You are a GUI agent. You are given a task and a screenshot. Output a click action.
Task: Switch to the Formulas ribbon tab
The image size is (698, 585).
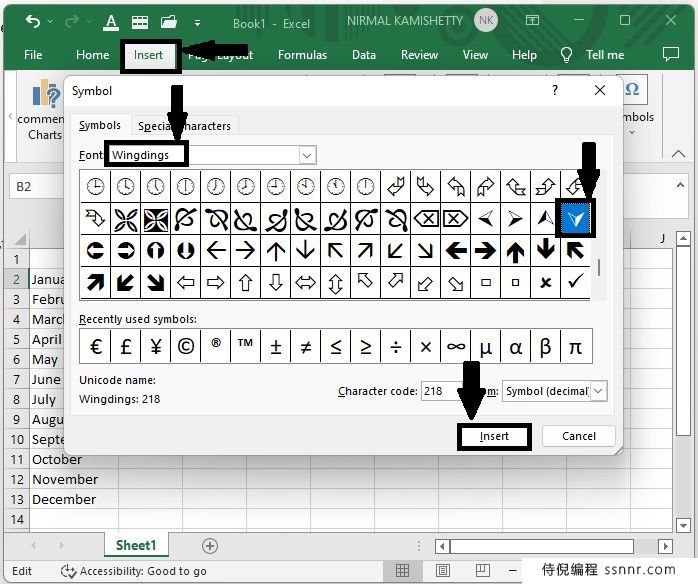[302, 55]
